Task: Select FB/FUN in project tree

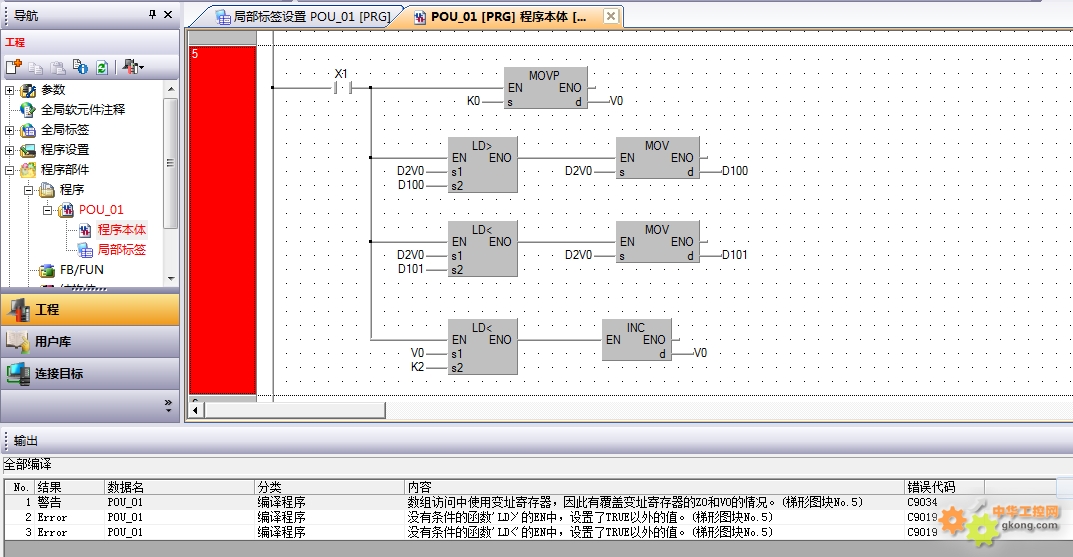Action: [81, 270]
